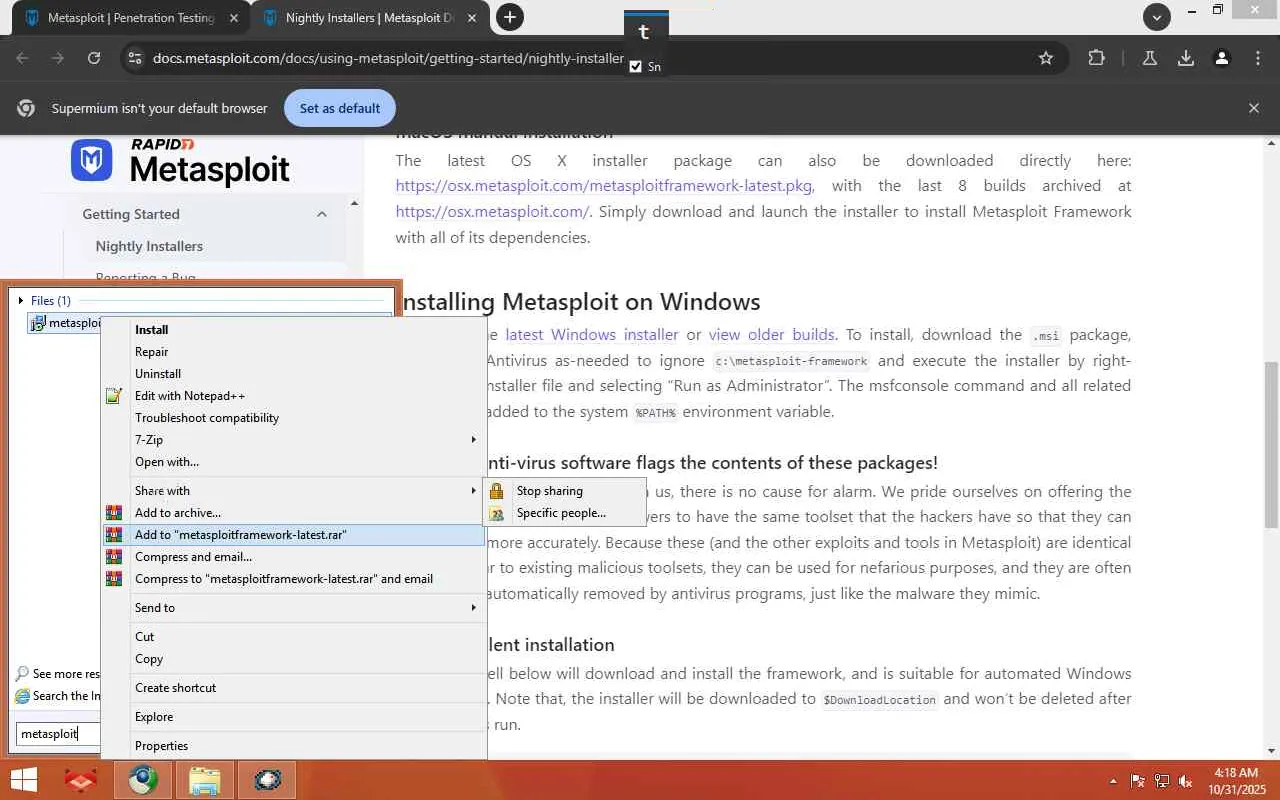
Task: Expand the Send to submenu
Action: 294,608
